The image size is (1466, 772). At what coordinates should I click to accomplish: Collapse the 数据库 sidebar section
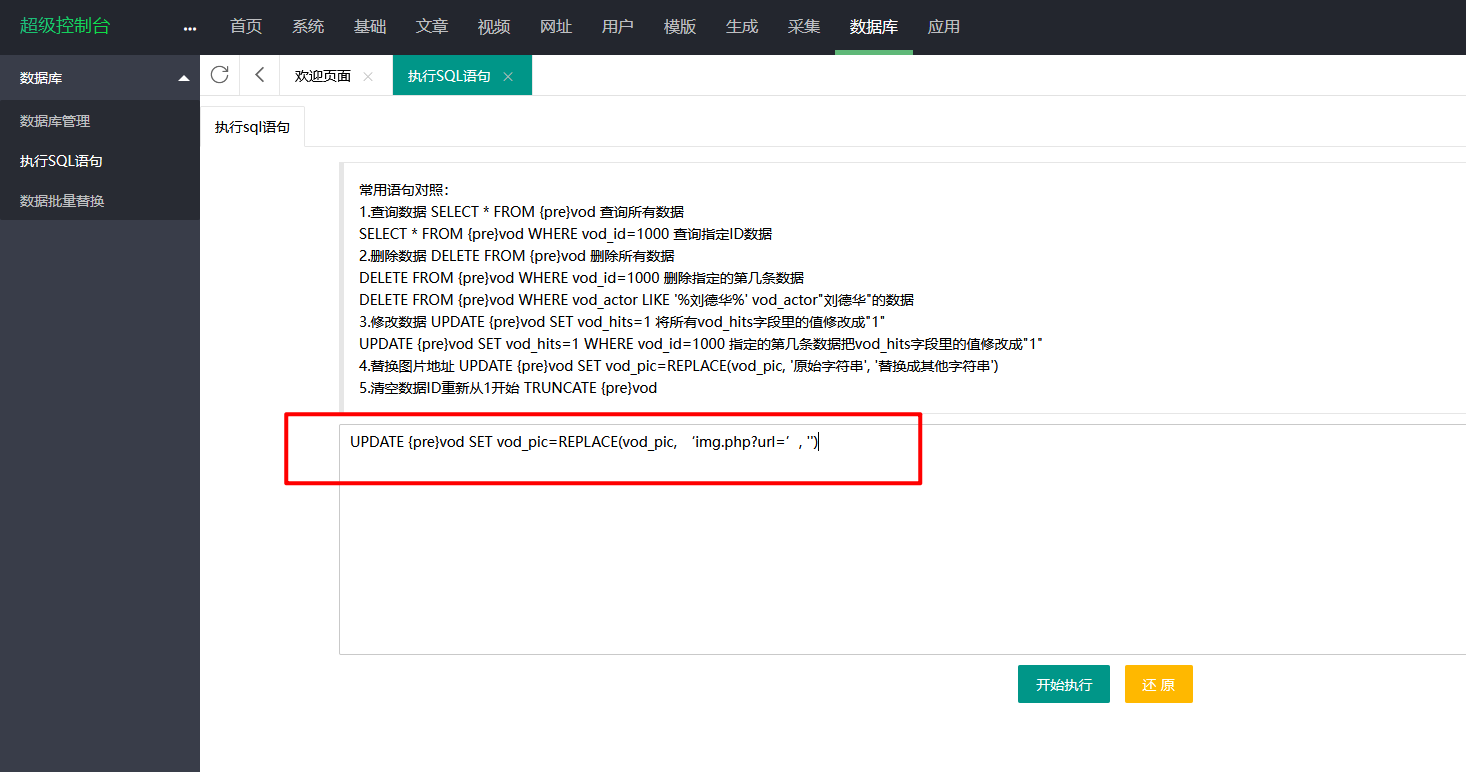[x=183, y=78]
